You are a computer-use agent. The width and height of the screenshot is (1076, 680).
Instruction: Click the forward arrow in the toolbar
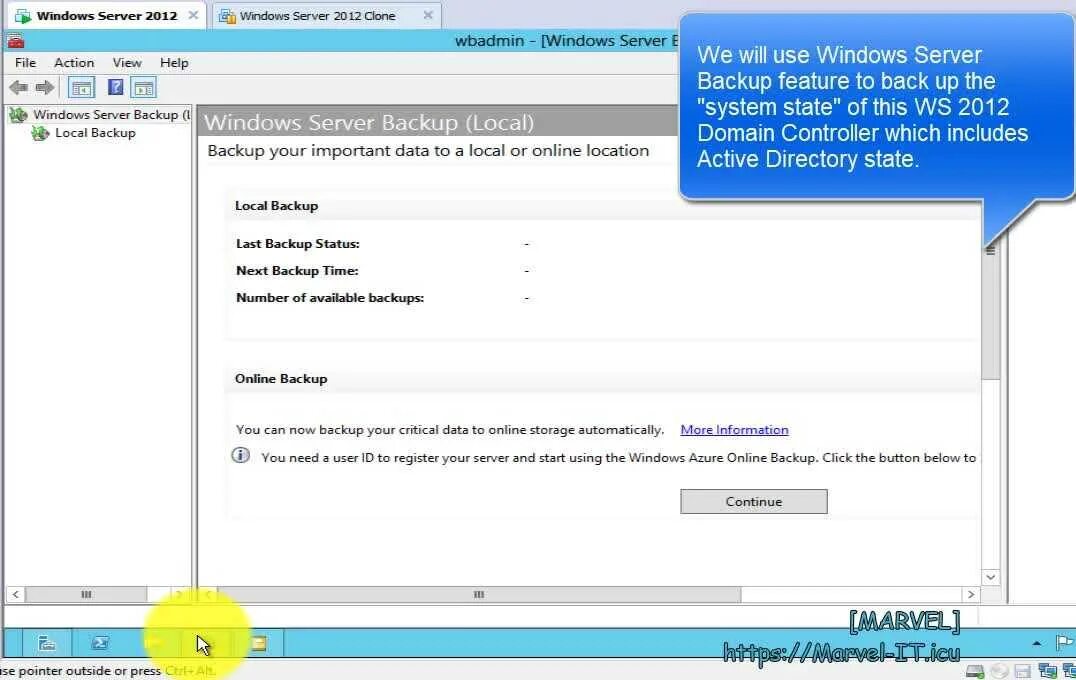45,88
